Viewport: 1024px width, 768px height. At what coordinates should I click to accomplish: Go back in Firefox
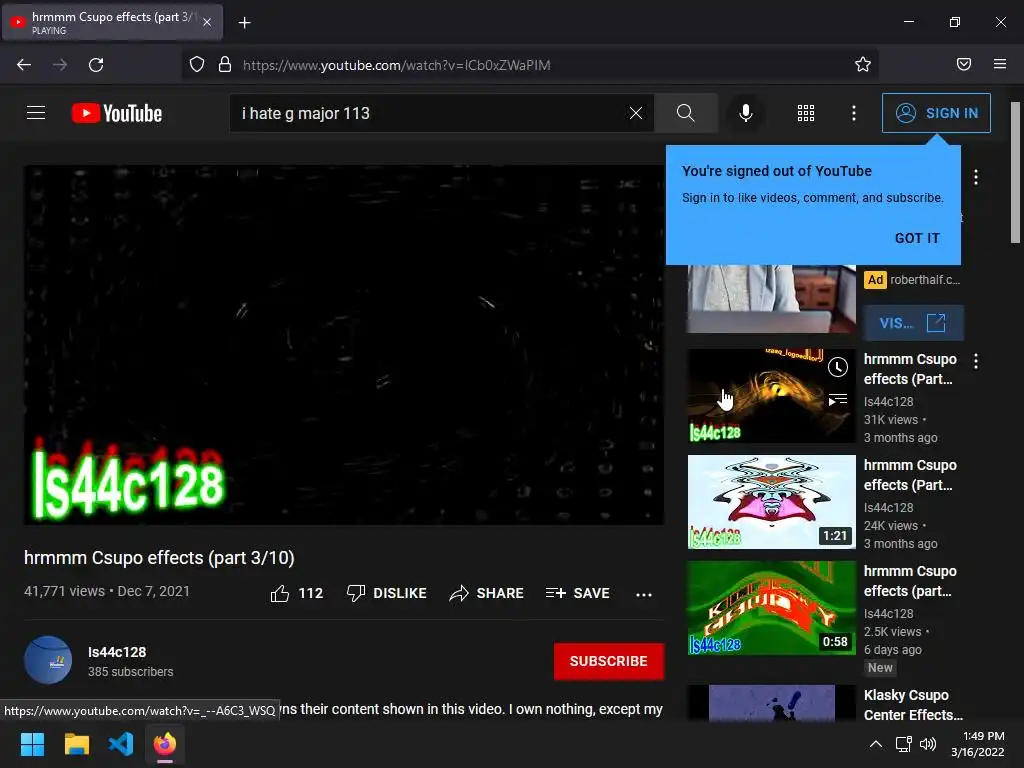point(24,65)
